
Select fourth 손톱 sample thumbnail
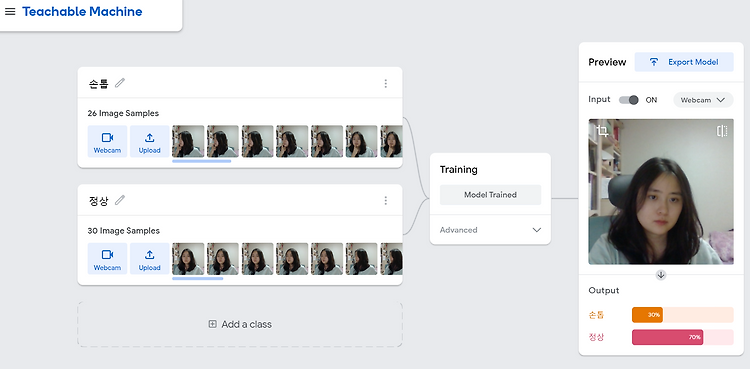click(x=292, y=142)
